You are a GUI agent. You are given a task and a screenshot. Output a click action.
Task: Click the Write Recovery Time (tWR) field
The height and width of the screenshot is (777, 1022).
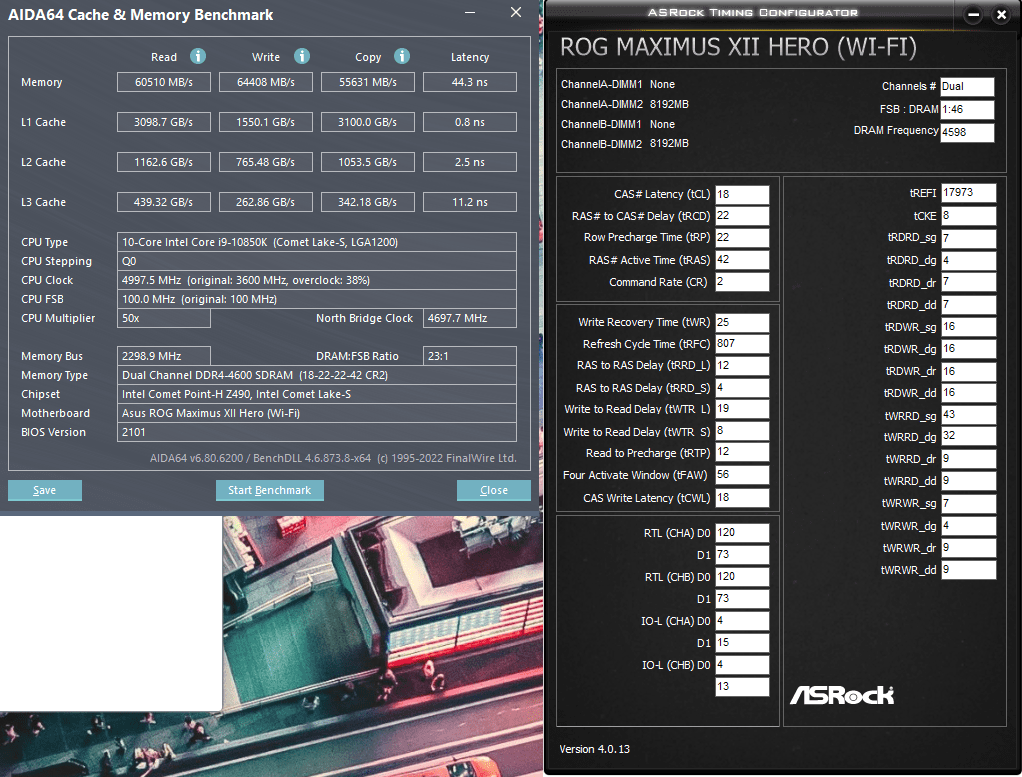pos(742,323)
